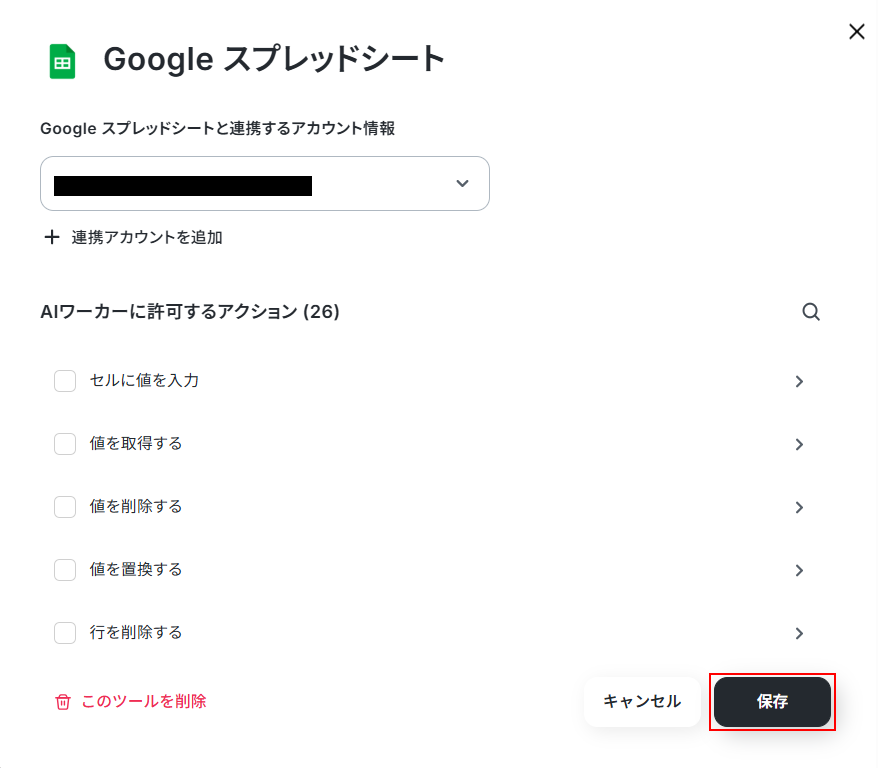Image resolution: width=878 pixels, height=768 pixels.
Task: Show details arrow for 行を削除する
Action: coord(799,633)
